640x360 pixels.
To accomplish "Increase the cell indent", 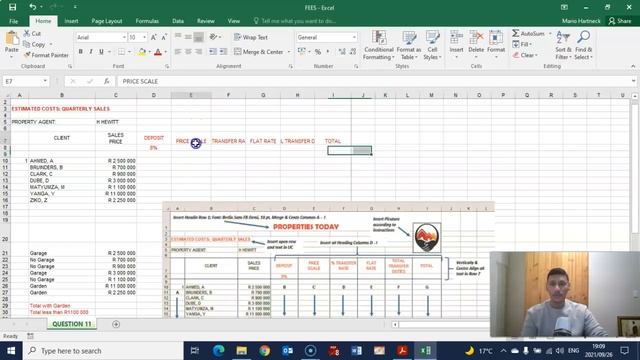I will tap(223, 52).
